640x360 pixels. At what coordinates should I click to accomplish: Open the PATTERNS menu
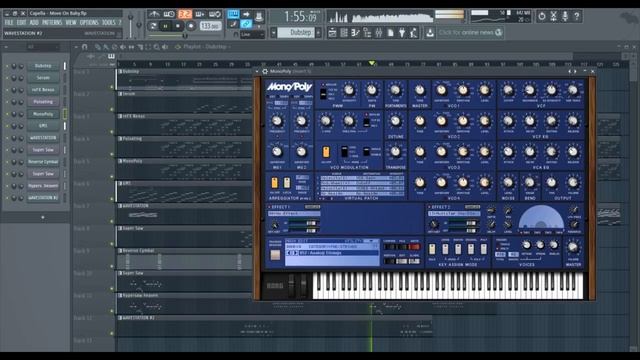coord(52,22)
